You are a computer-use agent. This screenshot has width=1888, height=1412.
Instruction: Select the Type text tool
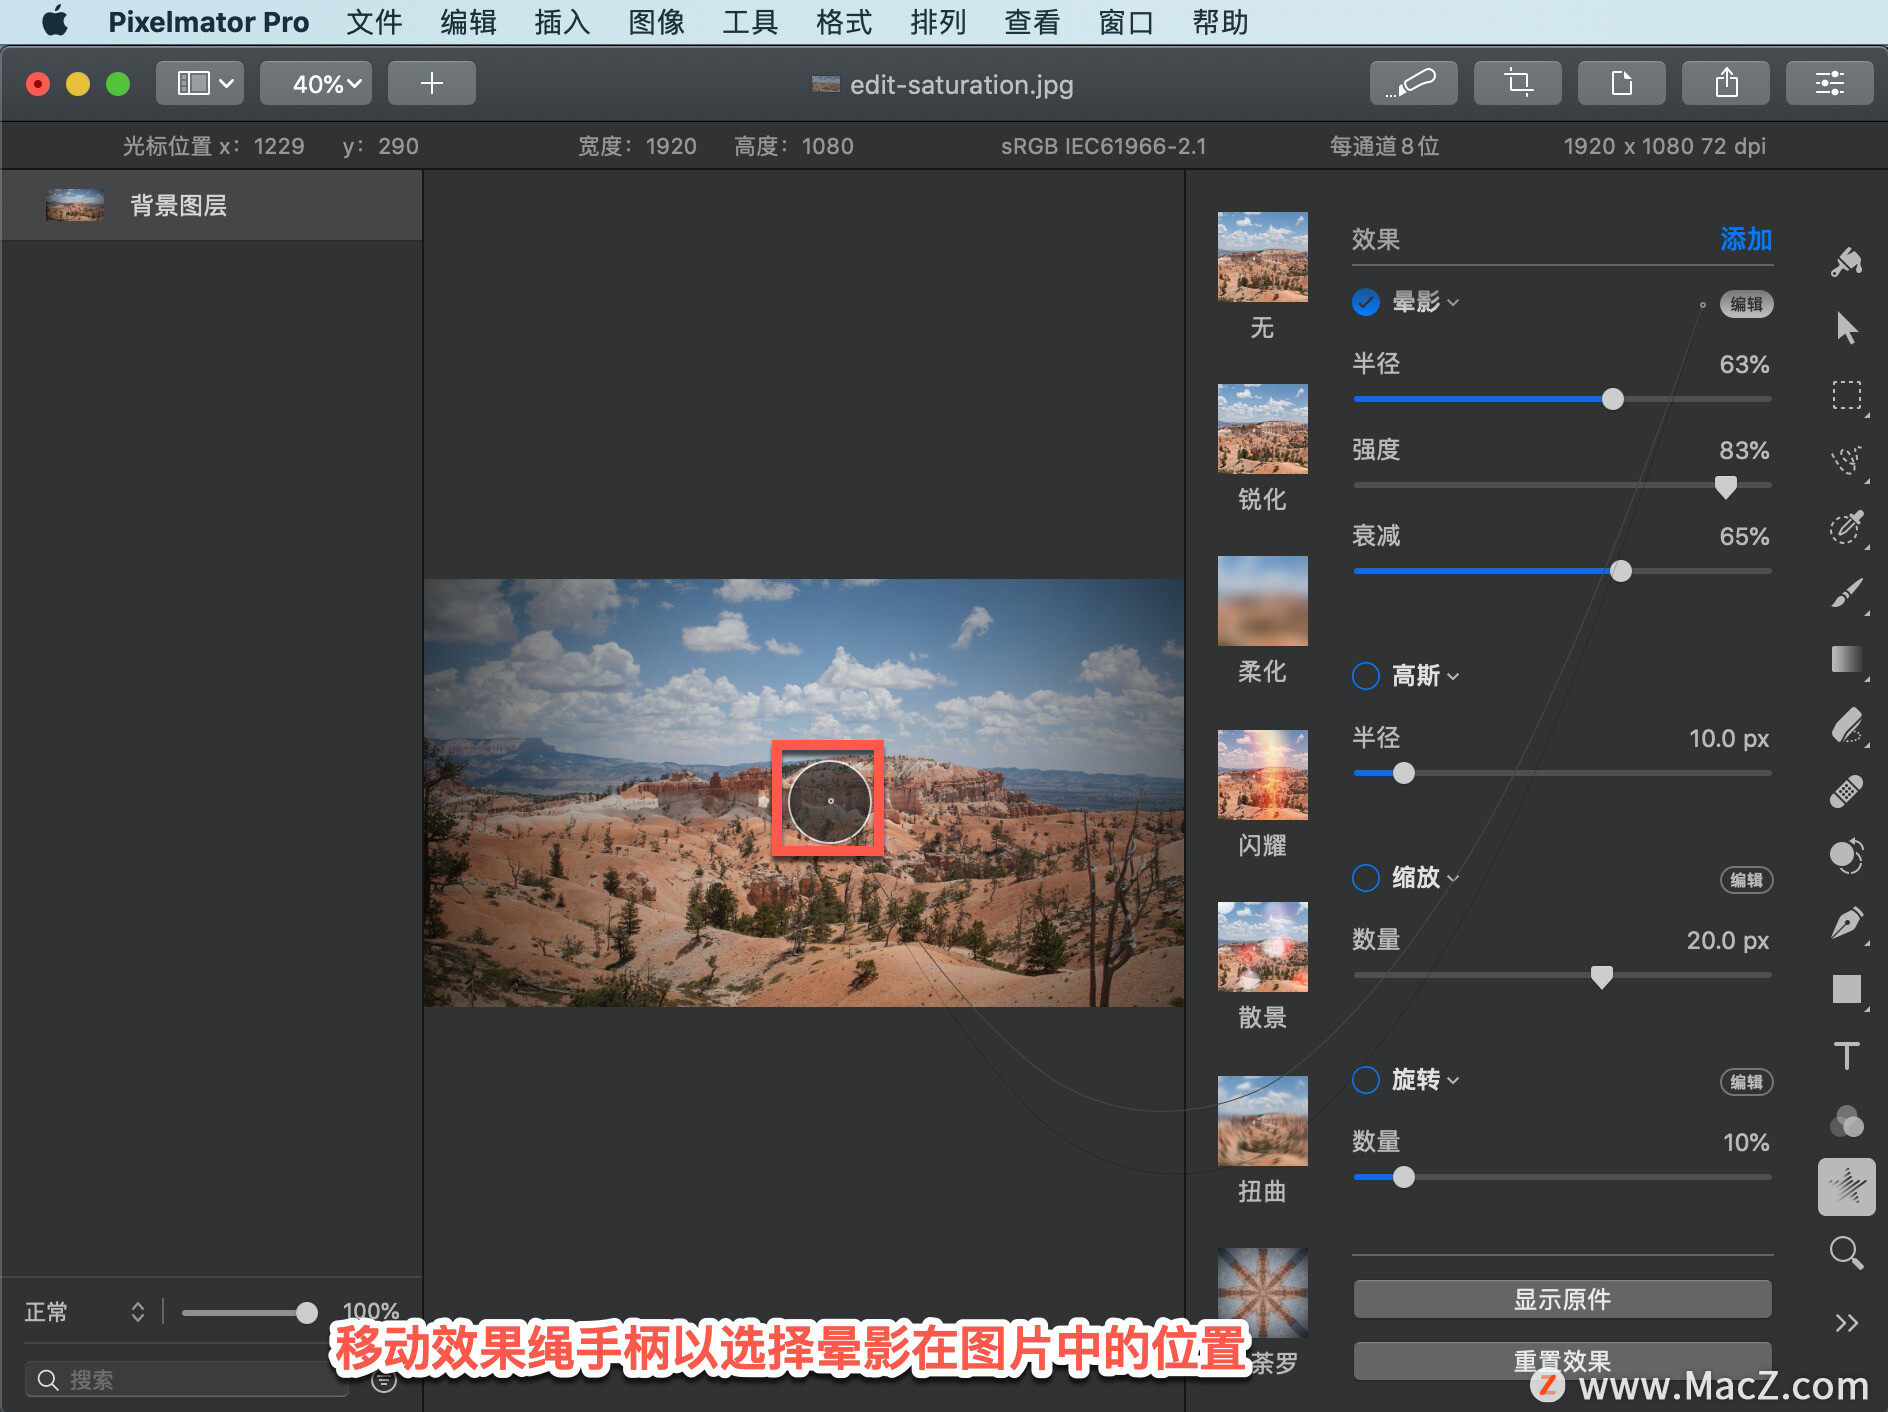[x=1846, y=1055]
